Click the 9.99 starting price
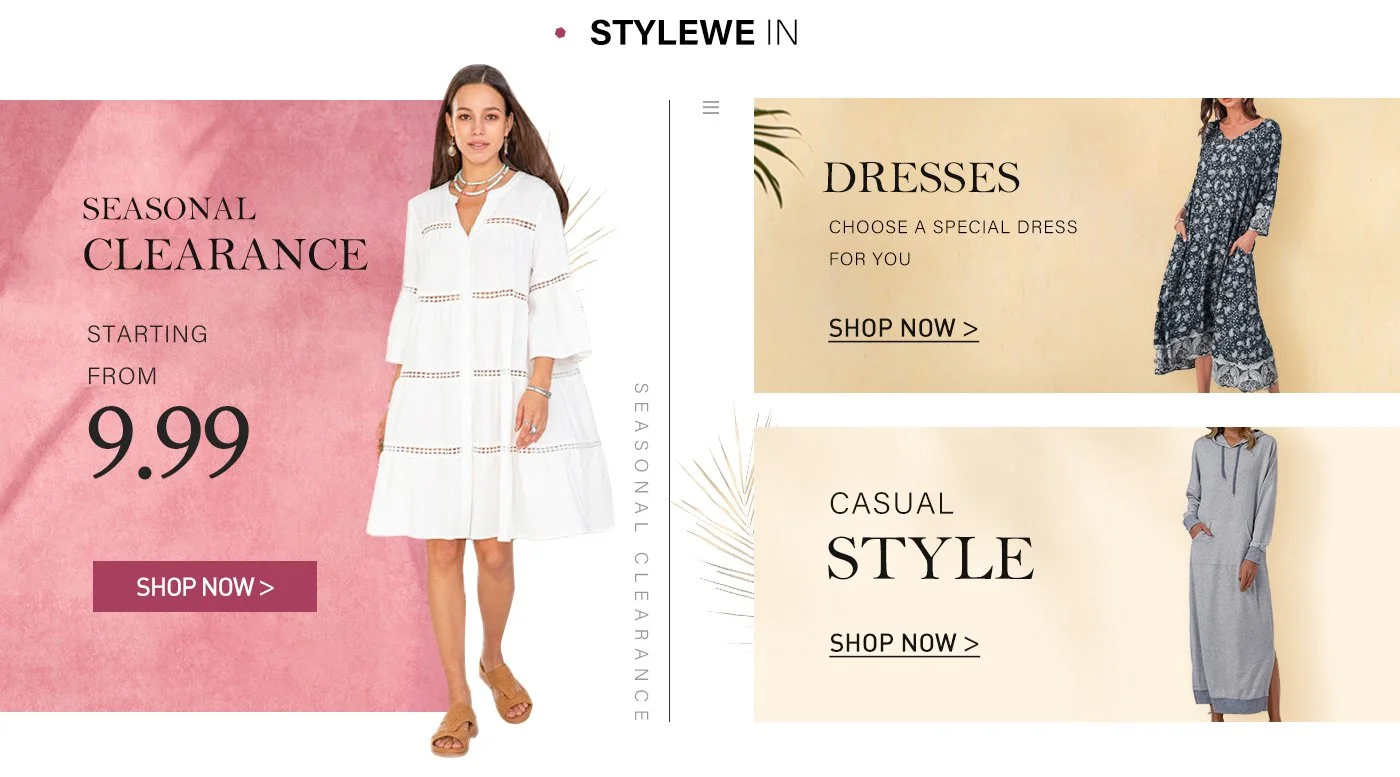 (169, 441)
